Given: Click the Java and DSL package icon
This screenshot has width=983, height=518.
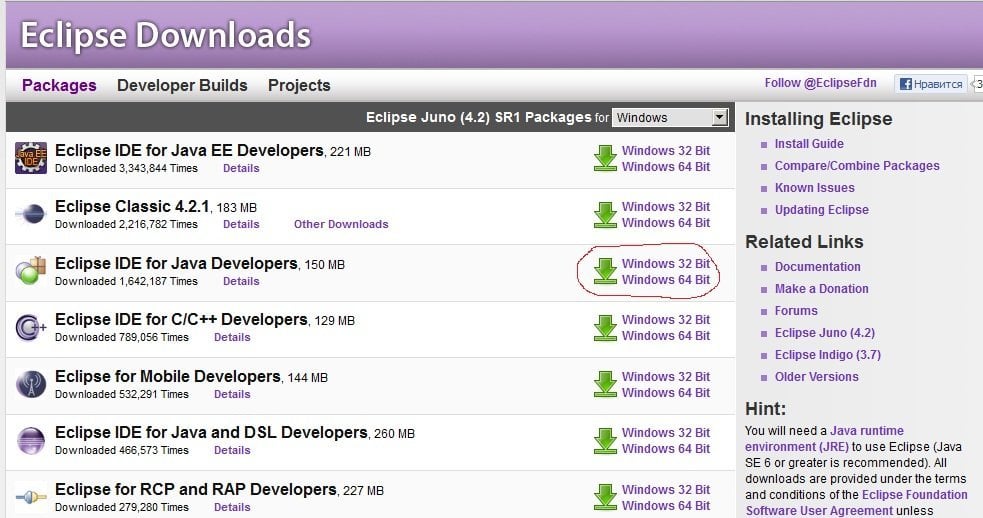Looking at the screenshot, I should pos(31,440).
